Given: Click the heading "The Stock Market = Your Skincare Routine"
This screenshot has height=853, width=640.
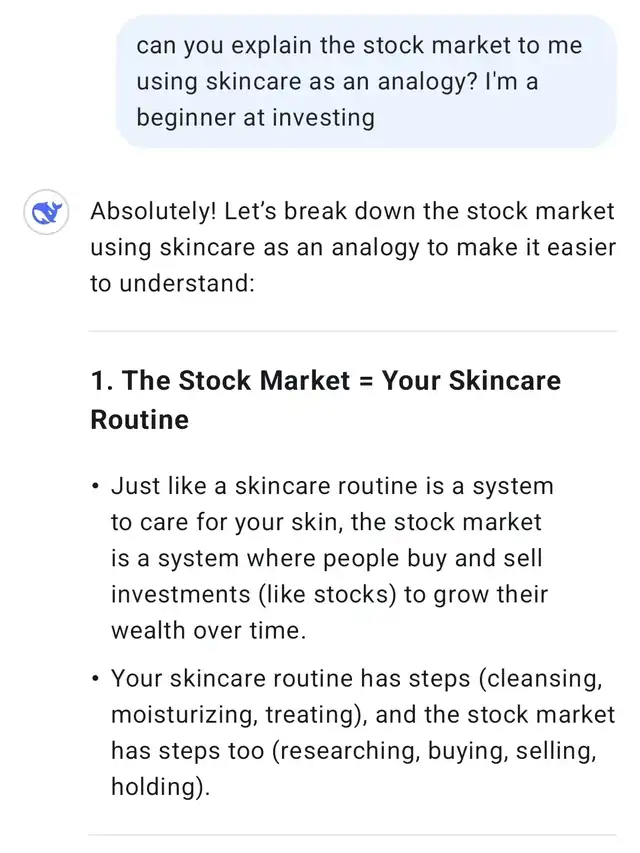Looking at the screenshot, I should click(325, 400).
